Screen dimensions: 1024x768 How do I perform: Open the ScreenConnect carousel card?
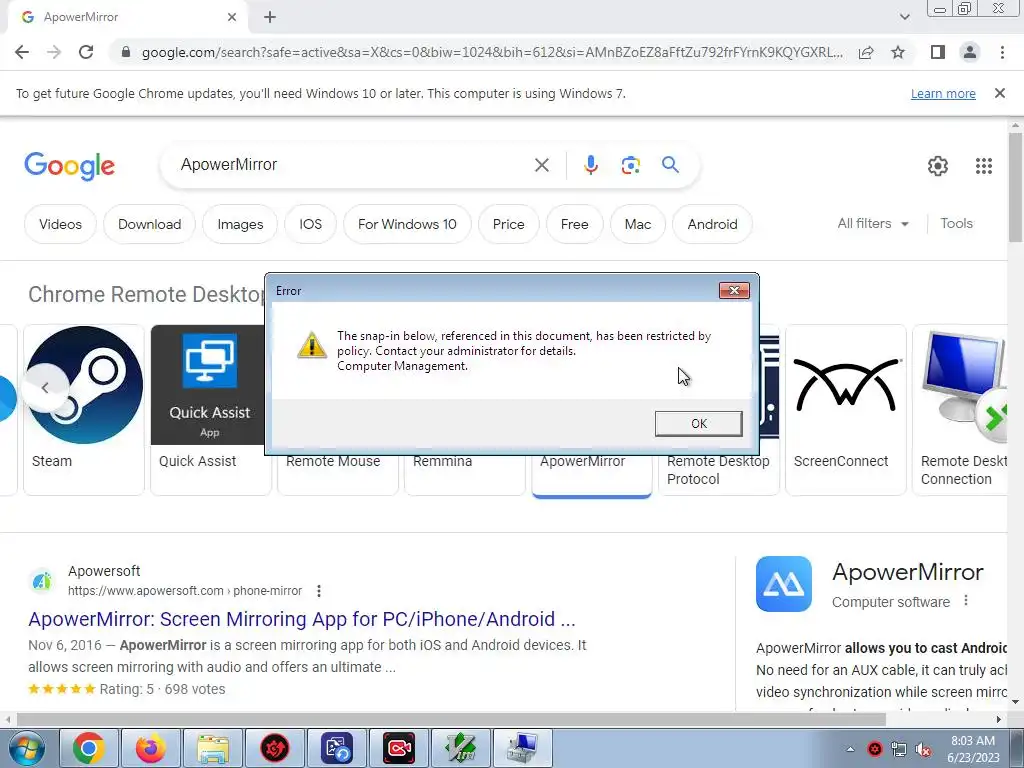point(846,410)
